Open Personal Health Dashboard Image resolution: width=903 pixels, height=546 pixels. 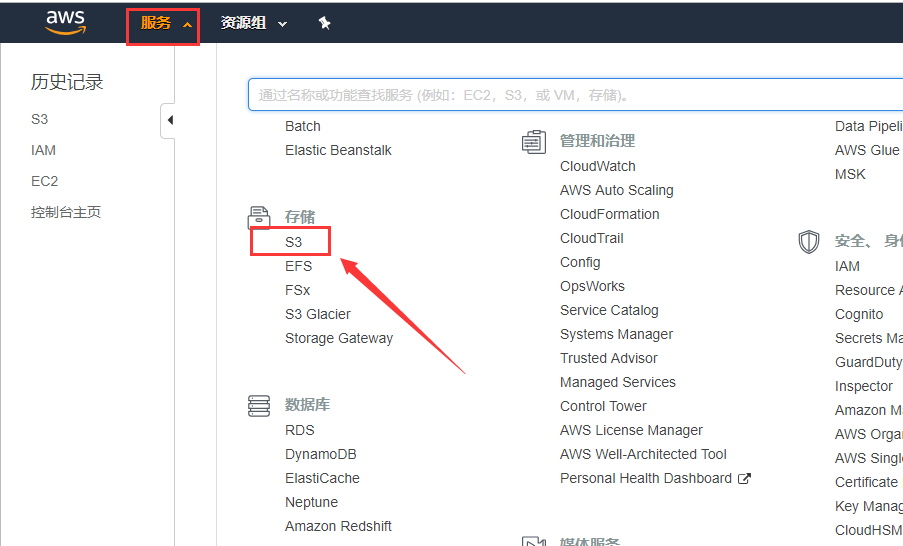646,478
